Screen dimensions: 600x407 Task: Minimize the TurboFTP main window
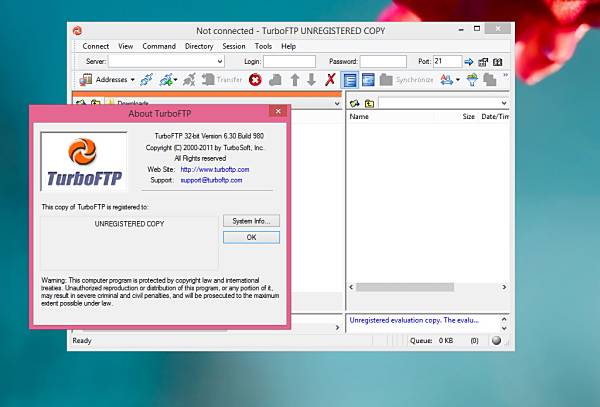(x=462, y=29)
